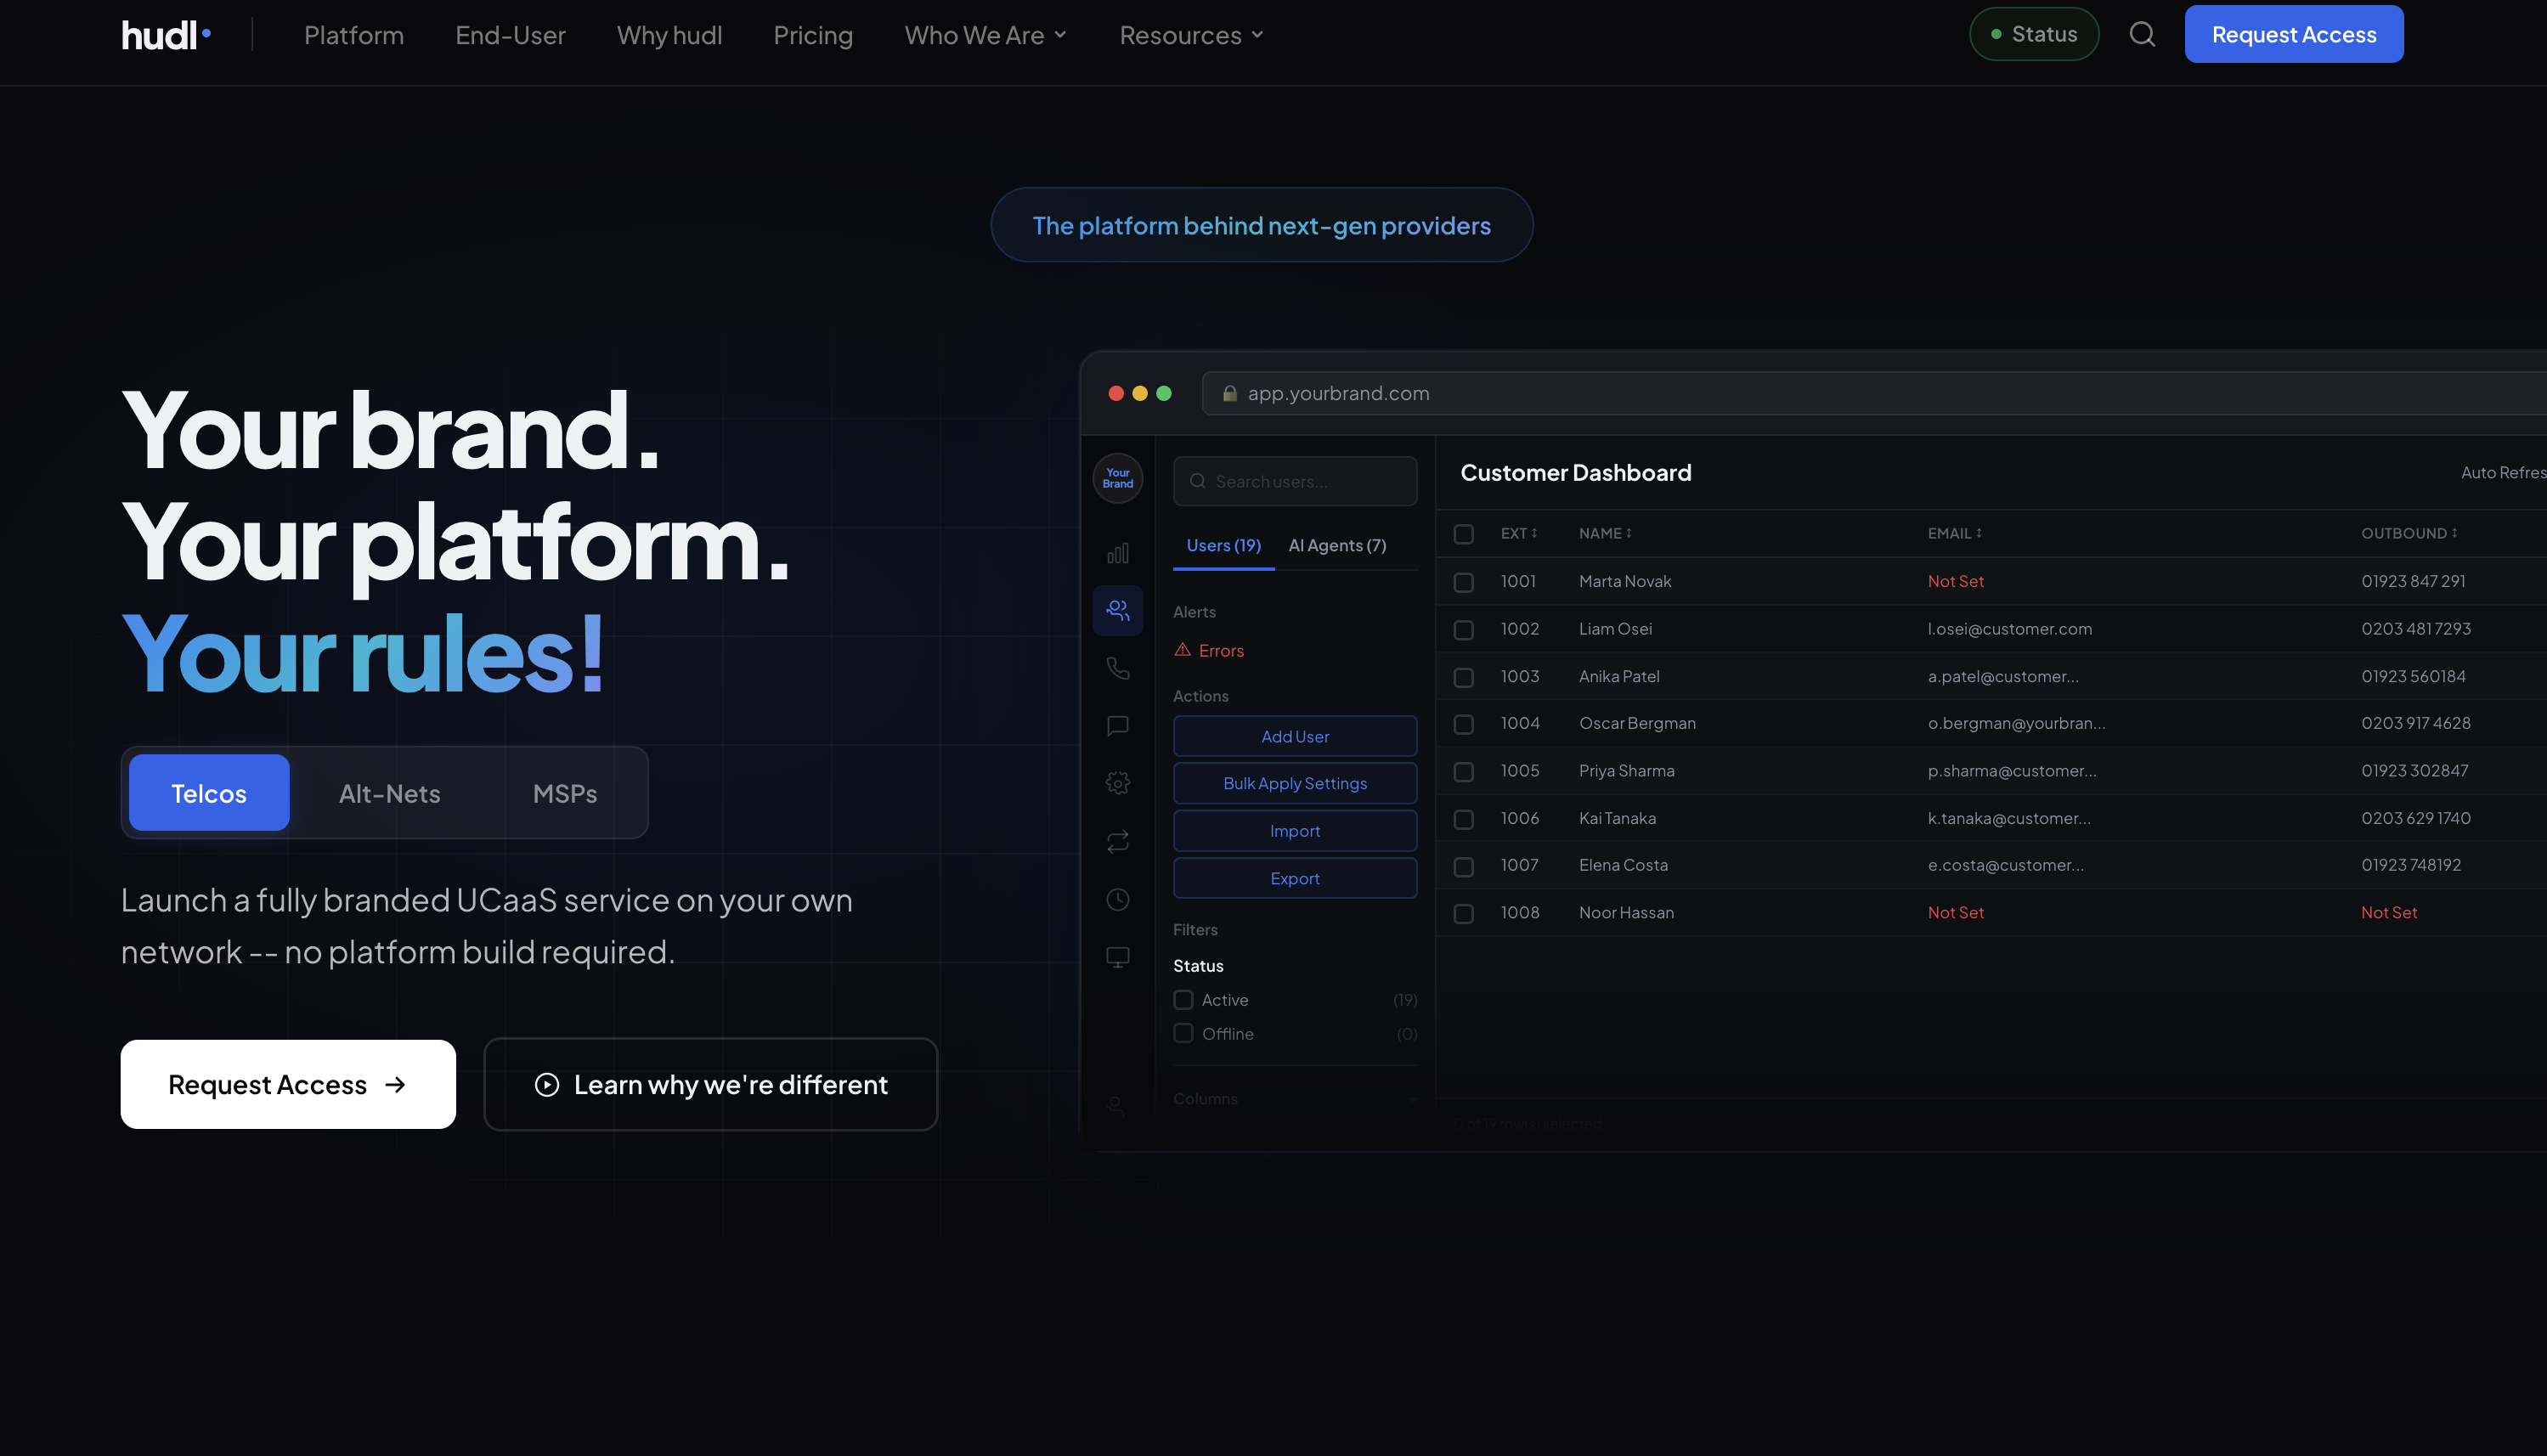Click the Search users input field
The image size is (2547, 1456).
click(x=1295, y=481)
